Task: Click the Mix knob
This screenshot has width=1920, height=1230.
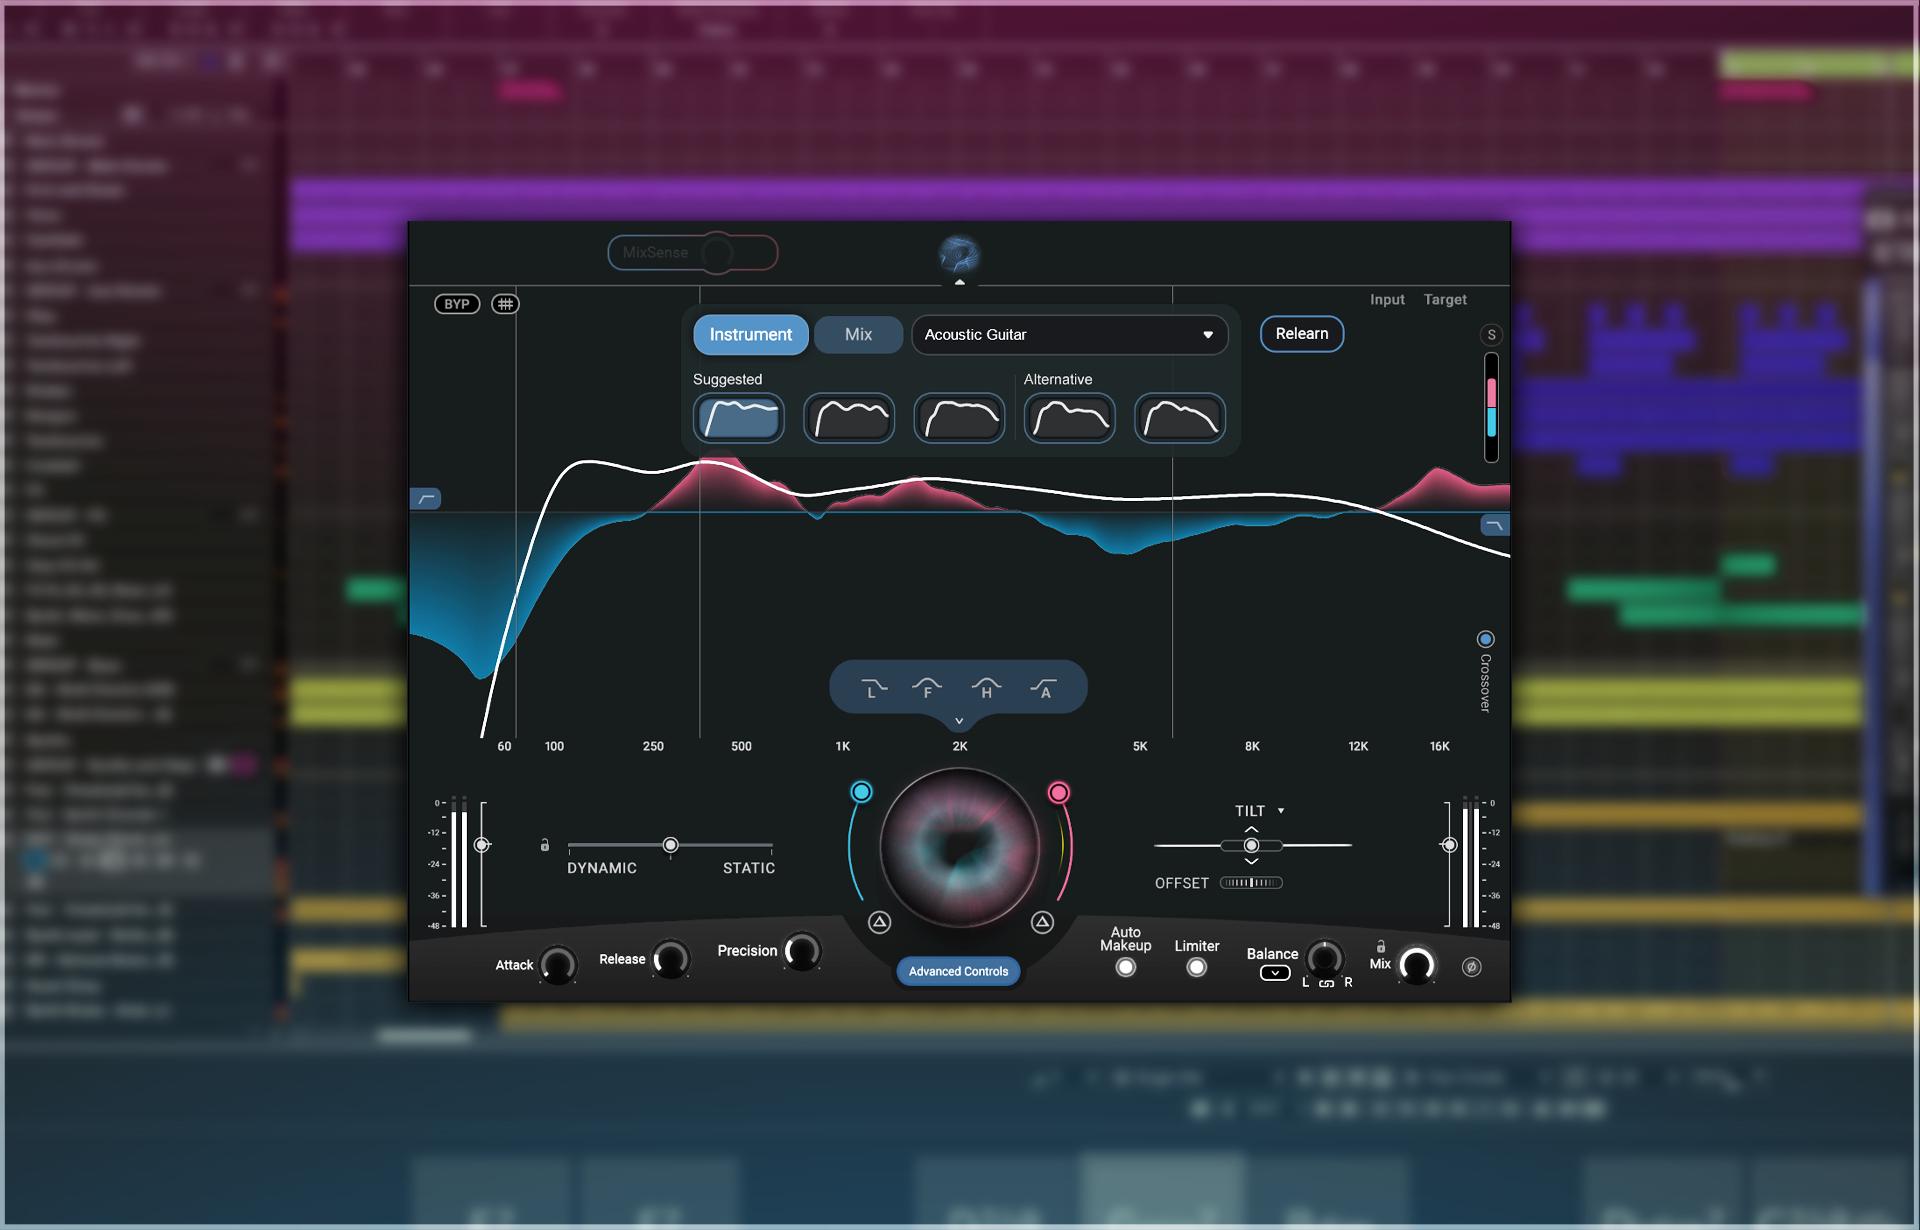Action: [1416, 965]
